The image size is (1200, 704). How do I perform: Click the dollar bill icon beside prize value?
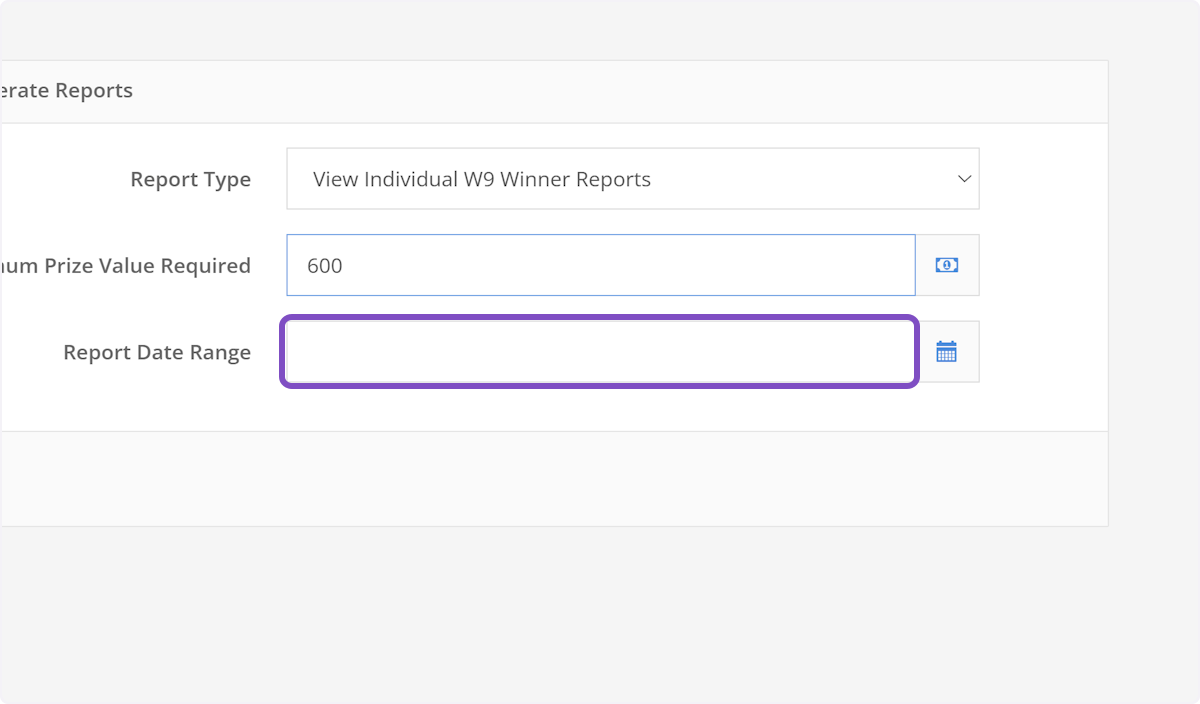(x=946, y=265)
